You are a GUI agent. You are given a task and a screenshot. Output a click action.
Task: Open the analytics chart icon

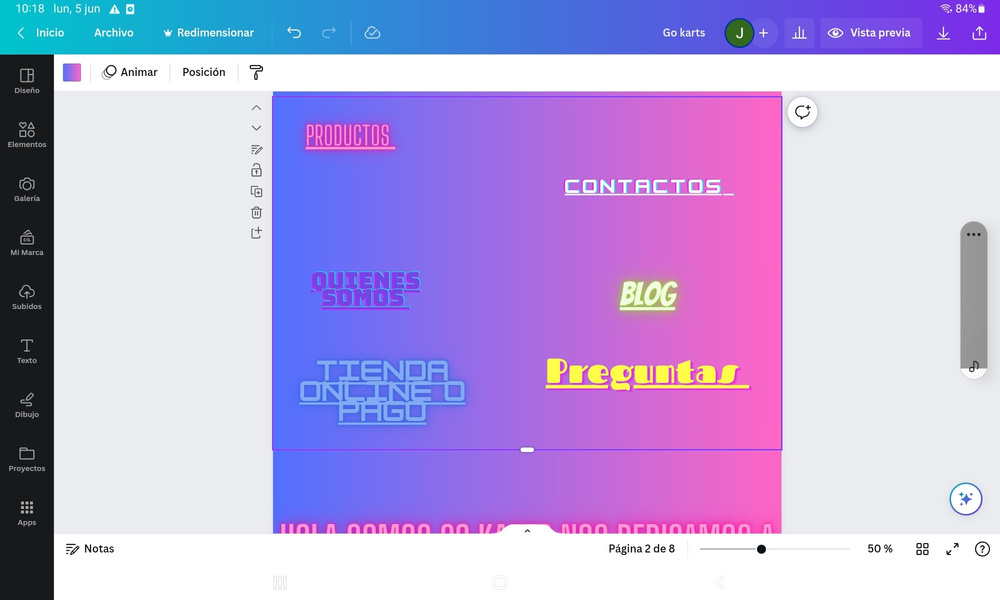799,33
